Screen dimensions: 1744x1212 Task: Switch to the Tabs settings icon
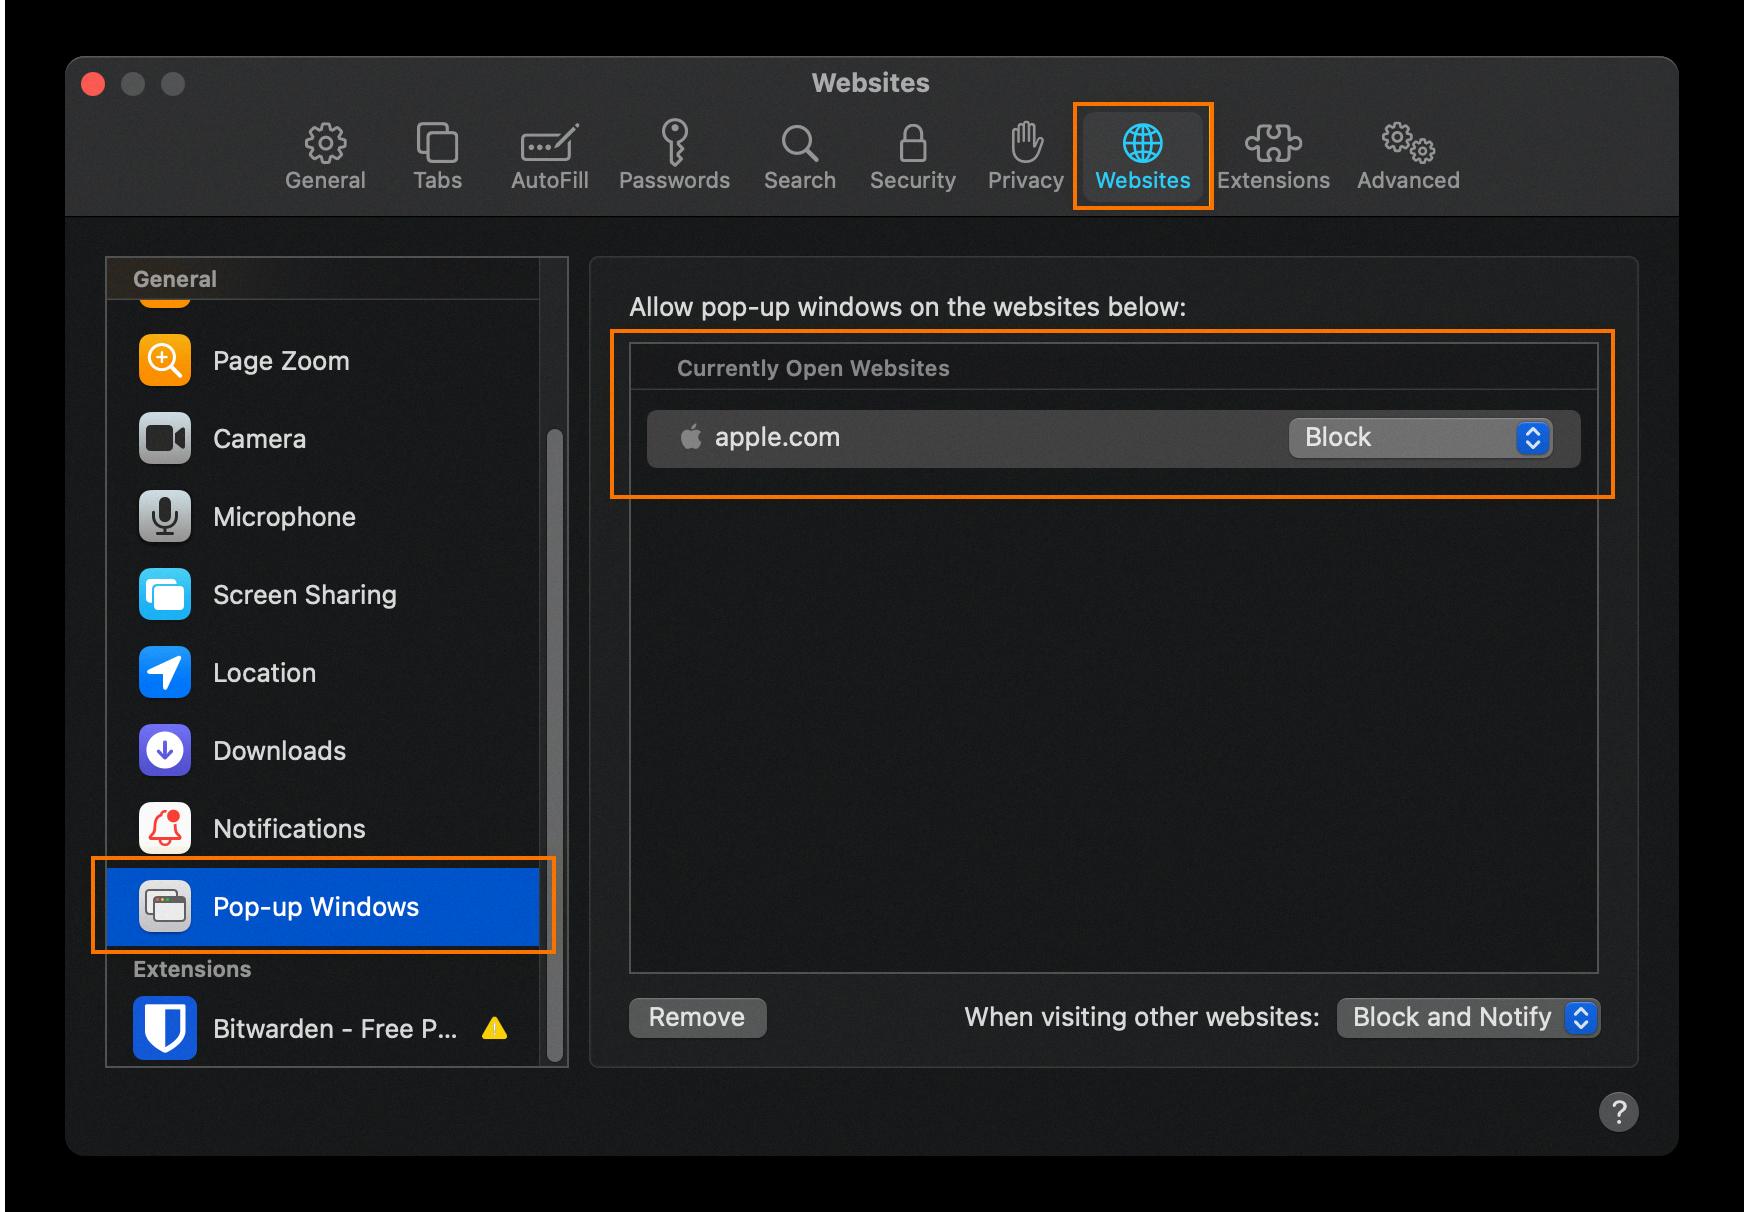[436, 155]
